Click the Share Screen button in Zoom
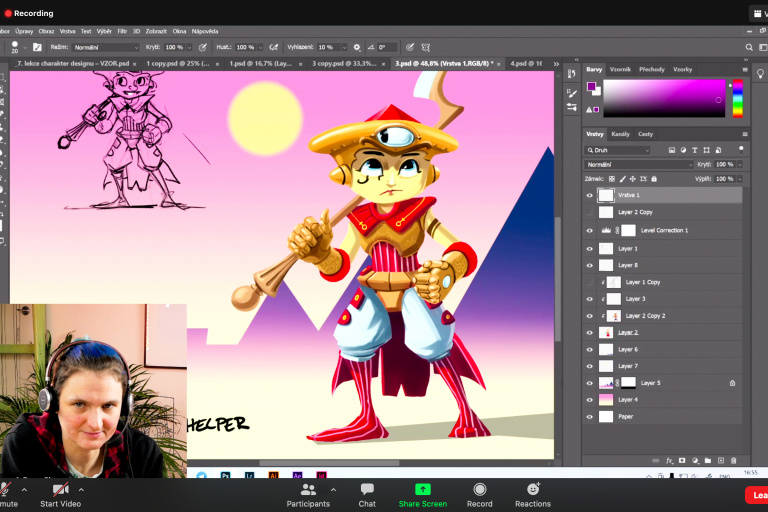 pyautogui.click(x=422, y=494)
